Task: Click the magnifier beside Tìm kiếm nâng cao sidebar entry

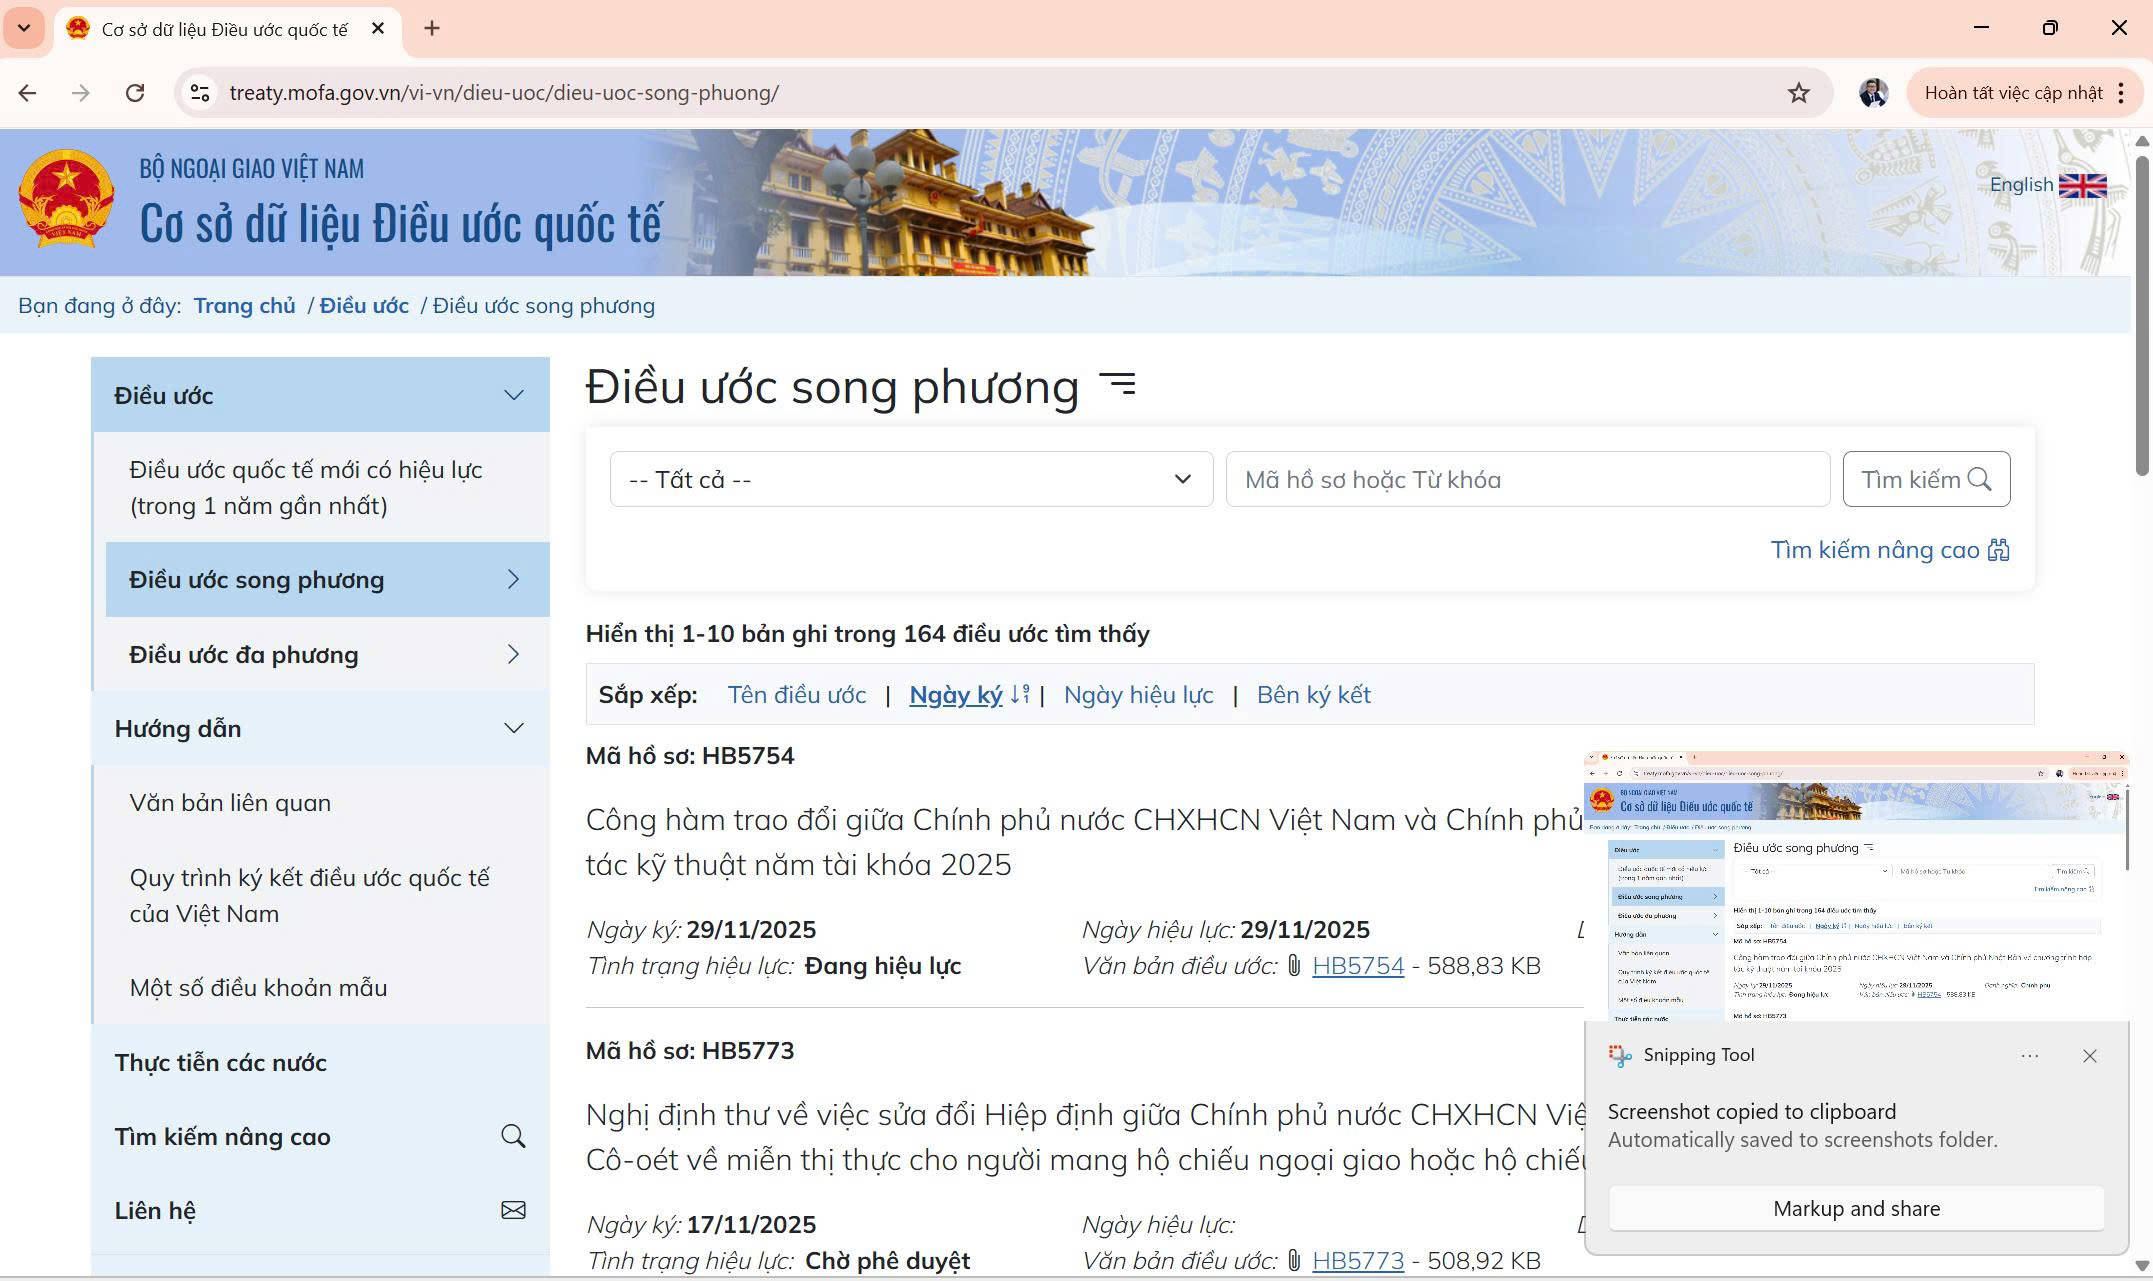Action: point(513,1136)
